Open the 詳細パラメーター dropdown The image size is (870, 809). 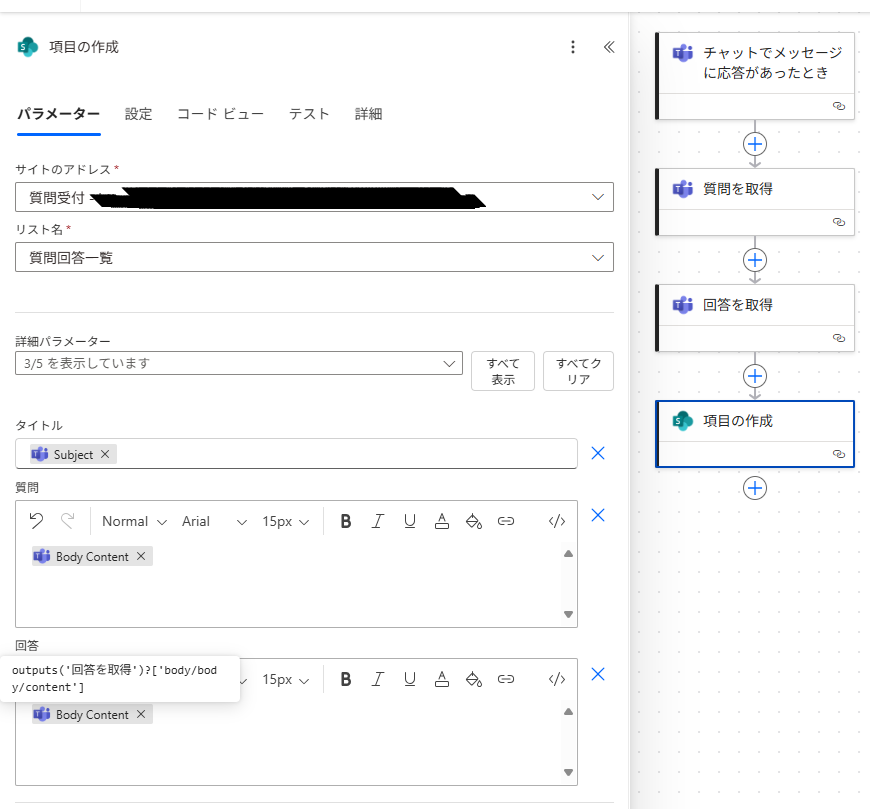pyautogui.click(x=449, y=363)
